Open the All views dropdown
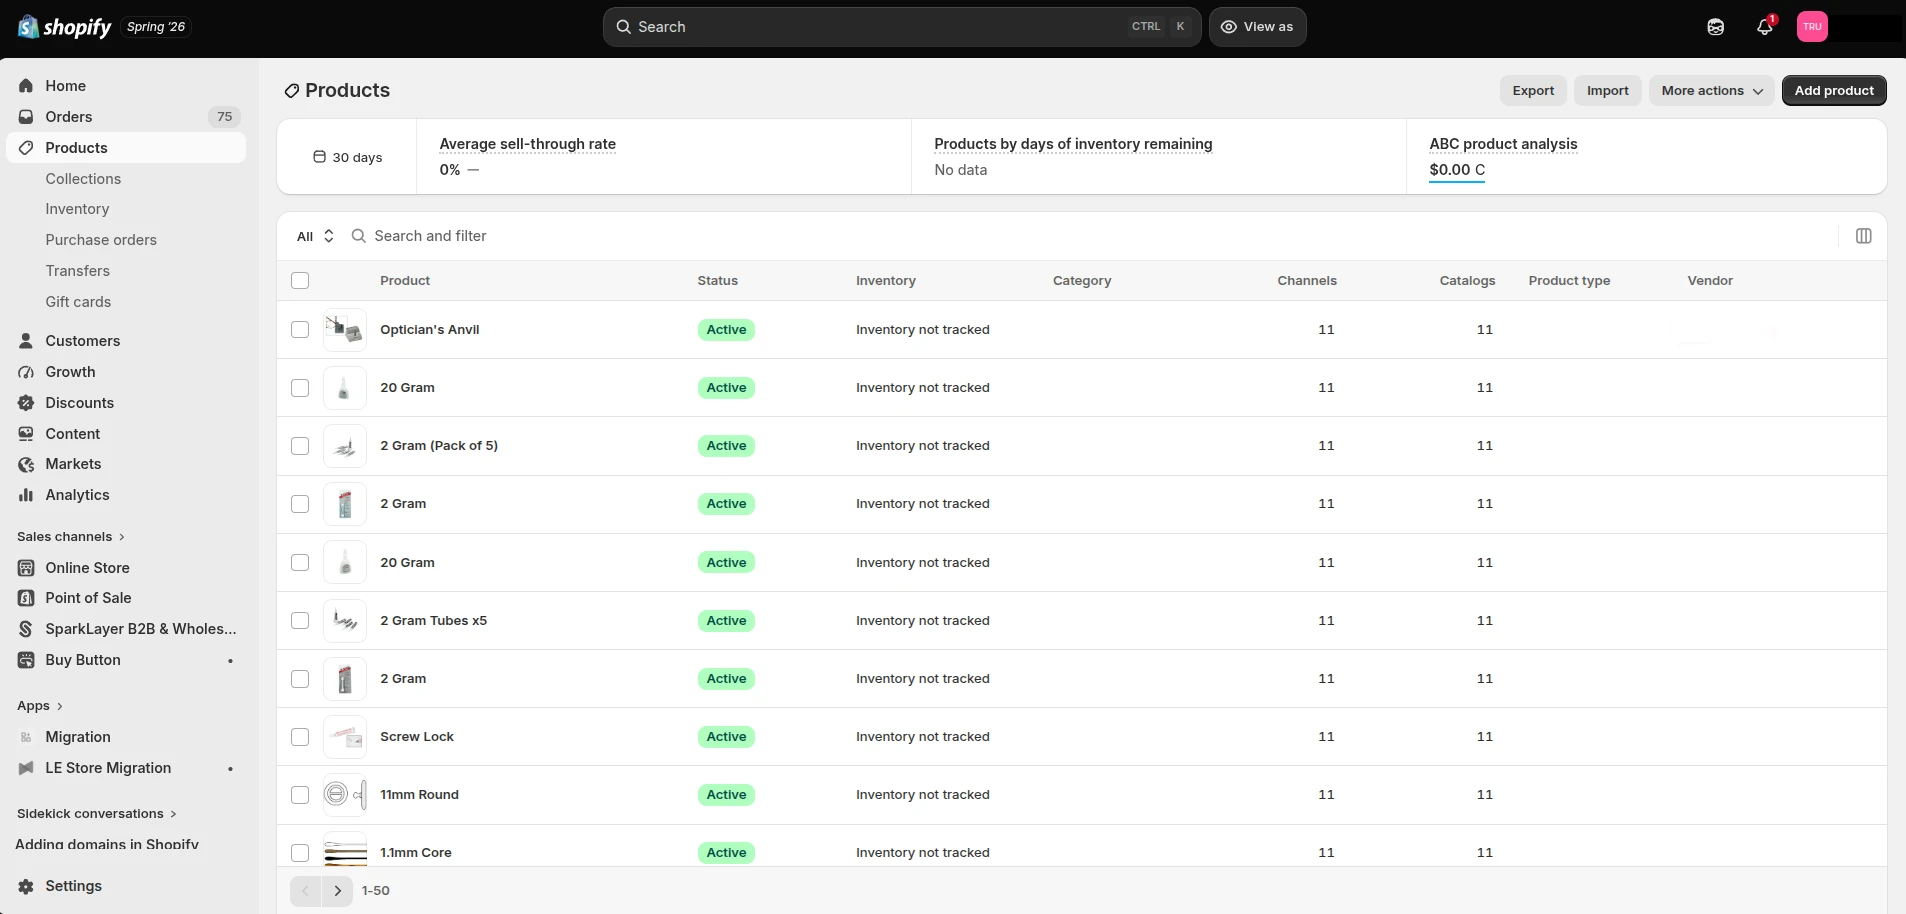This screenshot has height=914, width=1906. [315, 236]
